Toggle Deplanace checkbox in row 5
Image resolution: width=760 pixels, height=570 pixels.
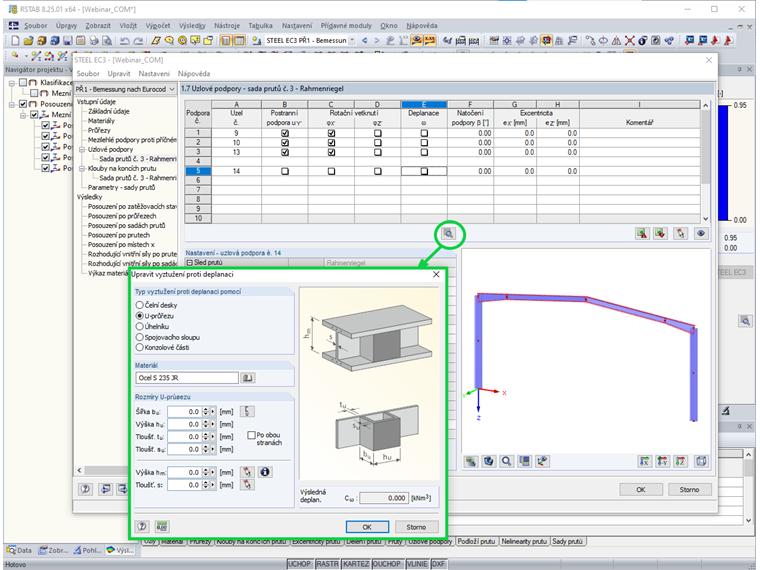(424, 171)
